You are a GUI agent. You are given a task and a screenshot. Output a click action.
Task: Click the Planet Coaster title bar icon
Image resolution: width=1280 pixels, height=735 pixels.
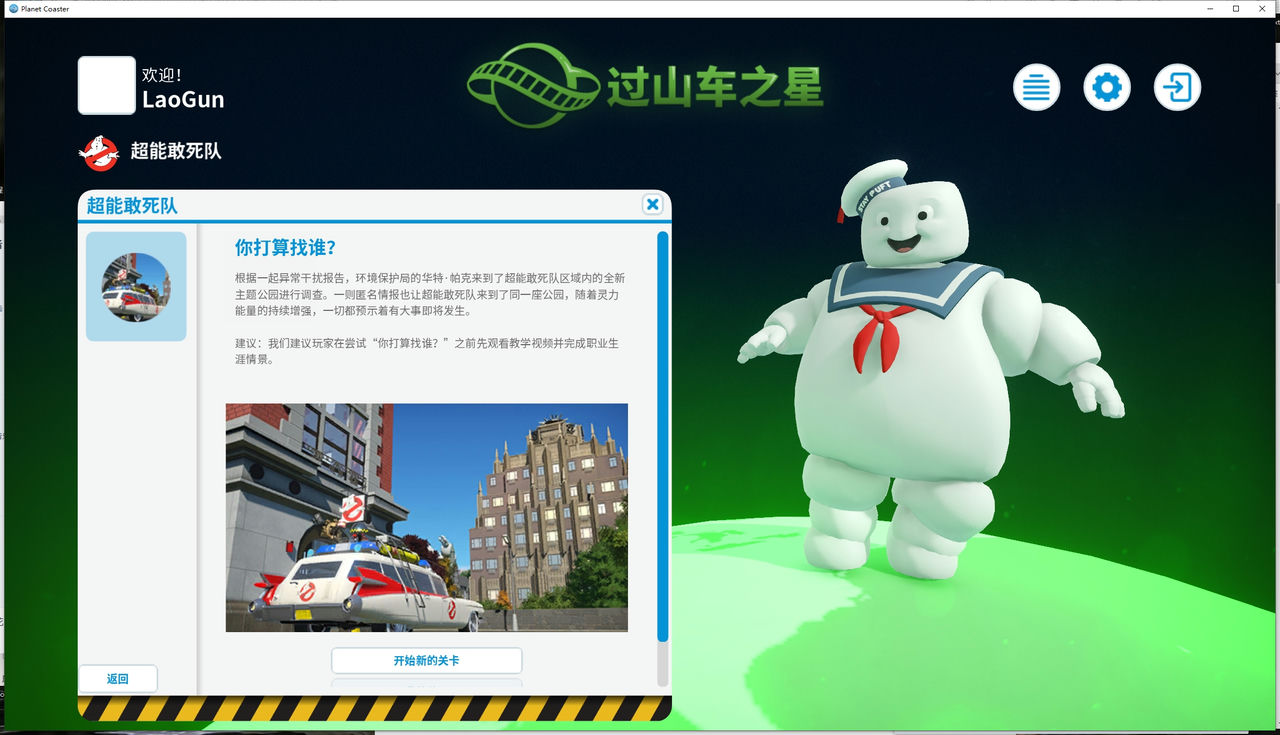tap(13, 8)
